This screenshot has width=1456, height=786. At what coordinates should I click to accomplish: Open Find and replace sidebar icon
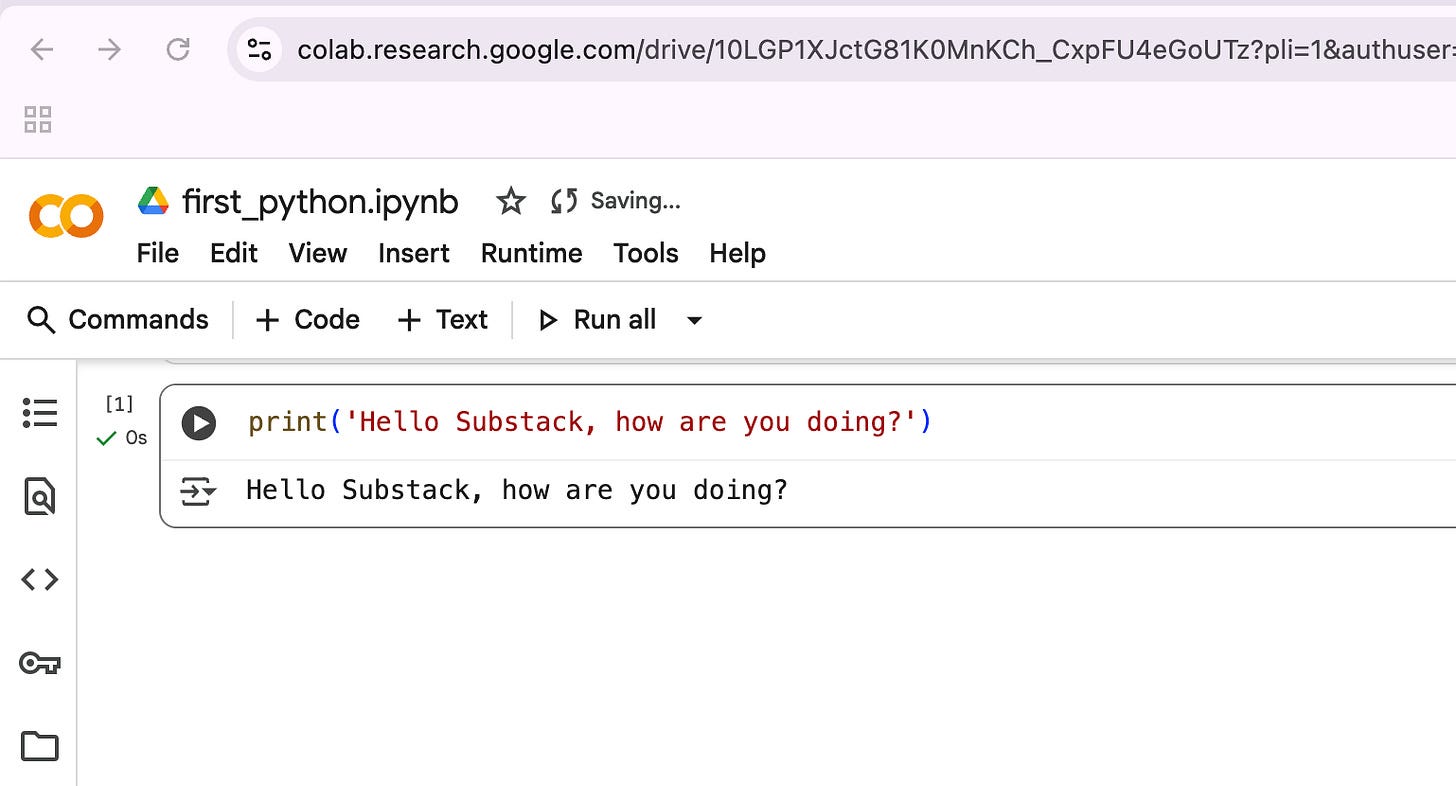(x=40, y=496)
